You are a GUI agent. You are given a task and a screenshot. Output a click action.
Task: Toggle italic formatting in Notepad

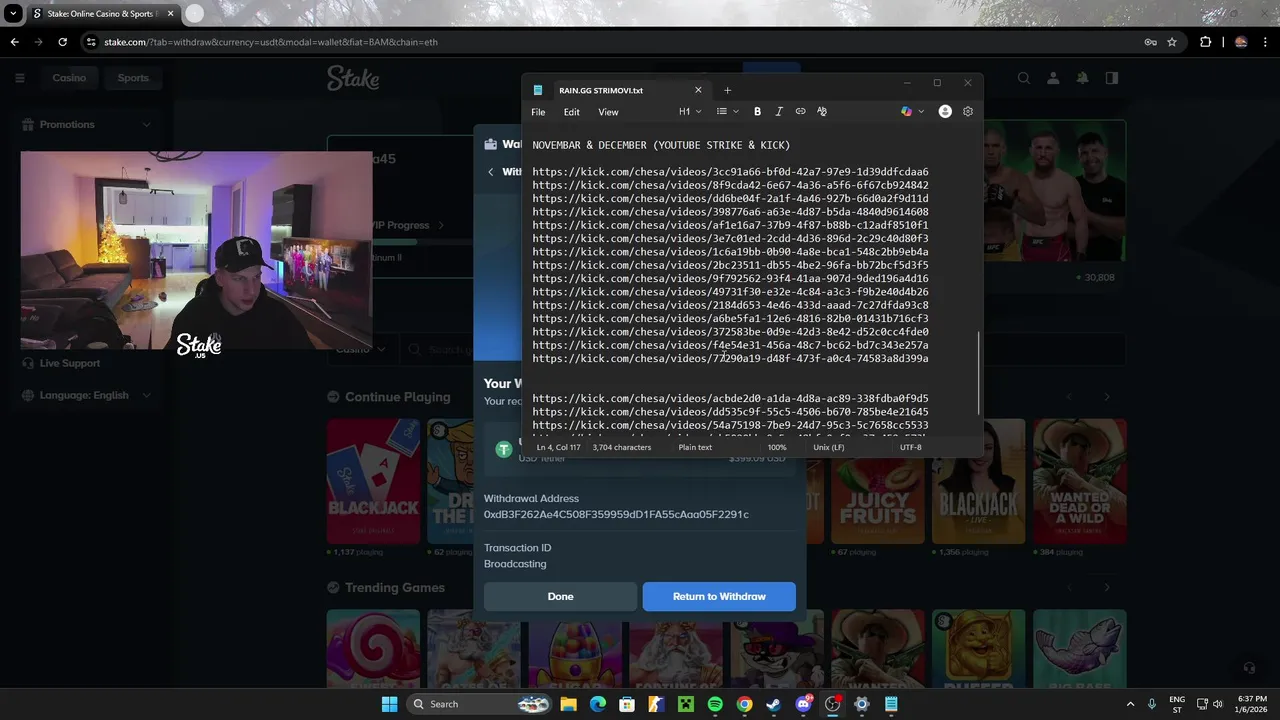tap(779, 112)
